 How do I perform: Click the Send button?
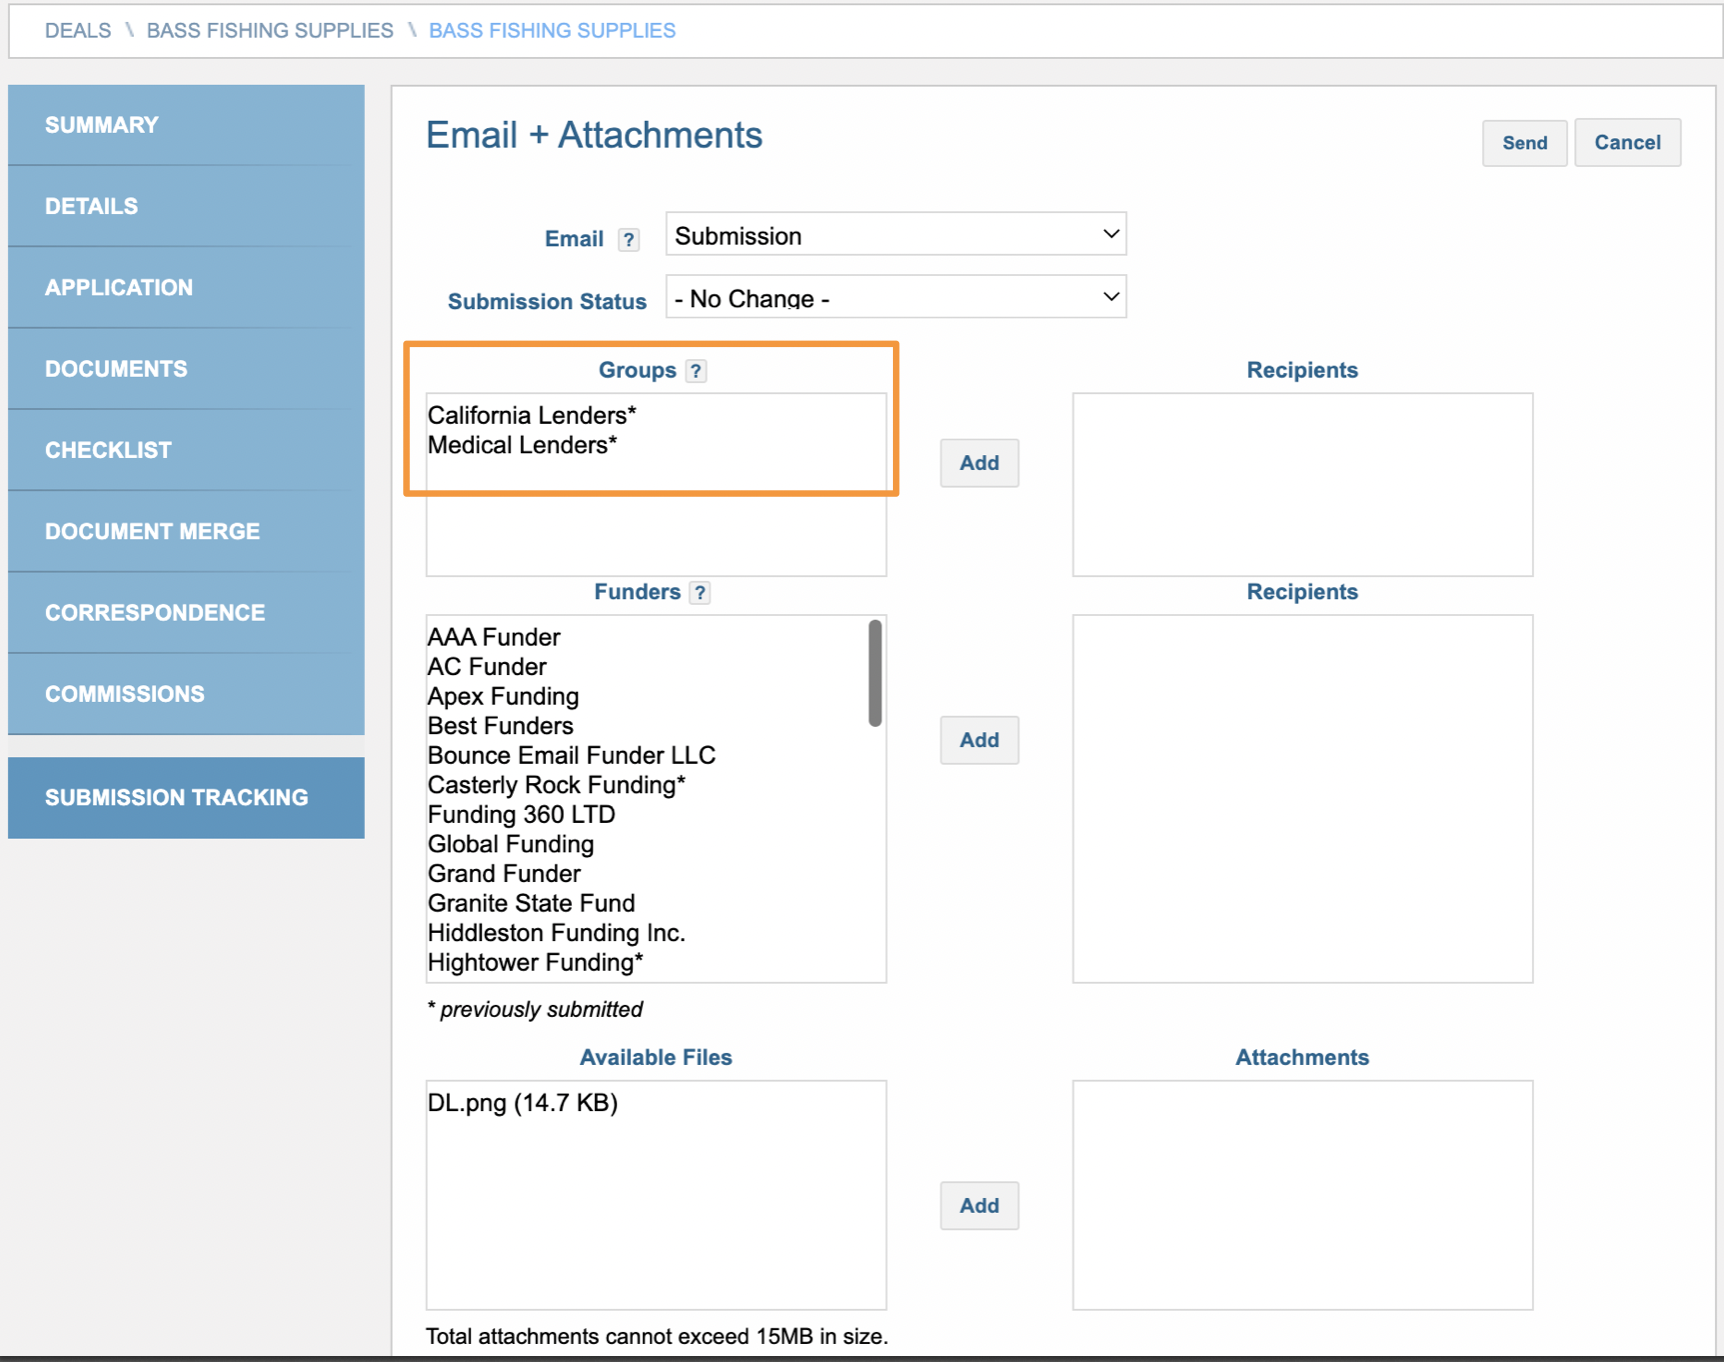coord(1524,143)
